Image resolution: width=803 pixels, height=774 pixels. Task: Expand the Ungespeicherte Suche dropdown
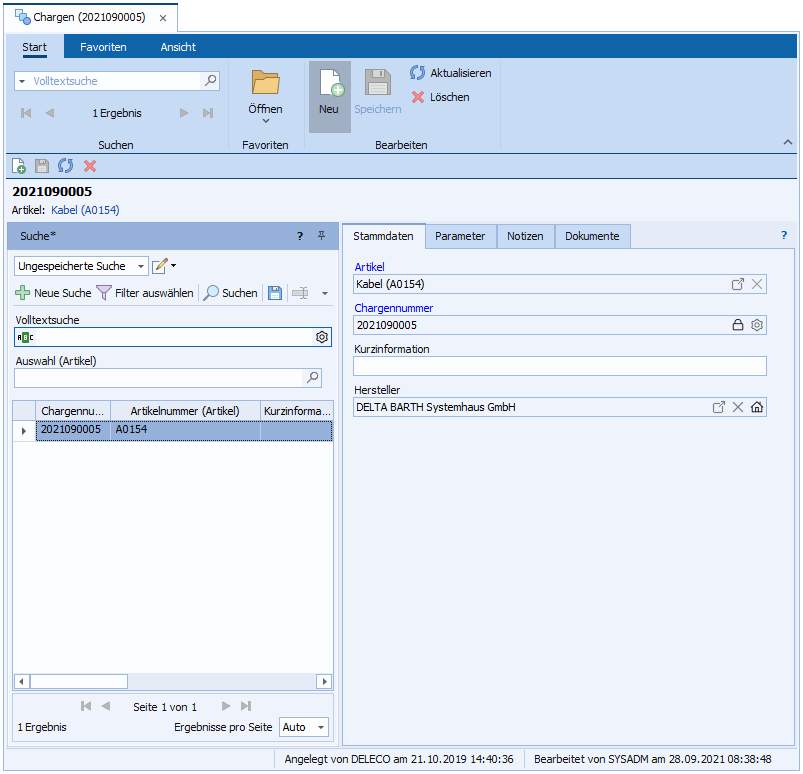pyautogui.click(x=140, y=266)
